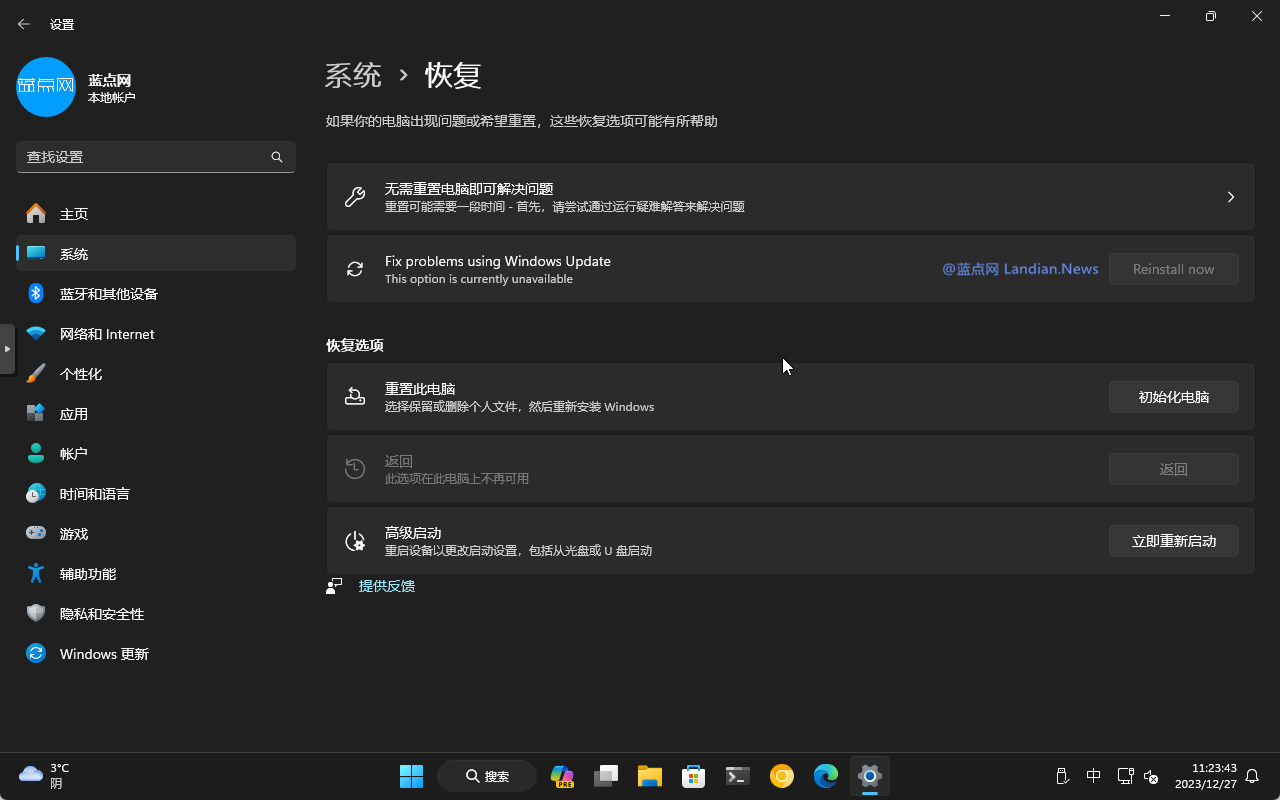Click the 初始化电脑 button
Image resolution: width=1280 pixels, height=800 pixels.
[1173, 397]
